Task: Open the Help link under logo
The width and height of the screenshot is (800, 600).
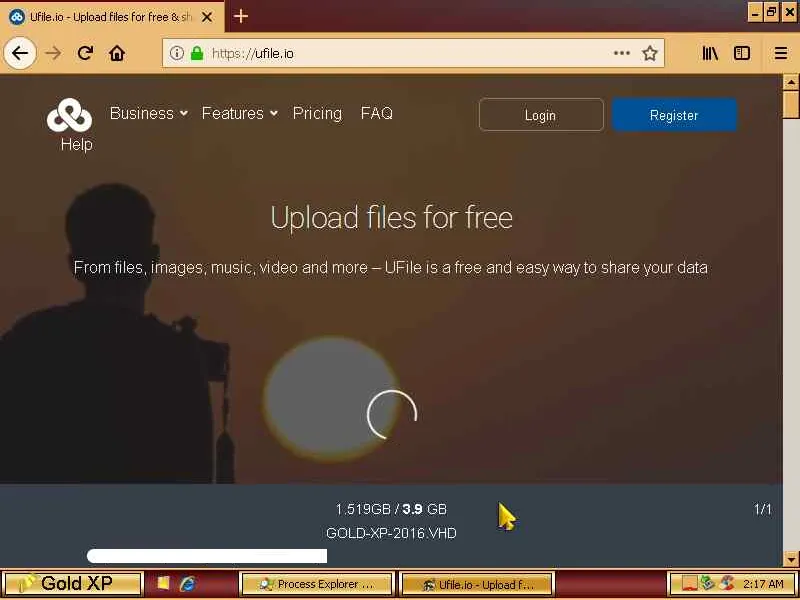Action: (x=77, y=144)
